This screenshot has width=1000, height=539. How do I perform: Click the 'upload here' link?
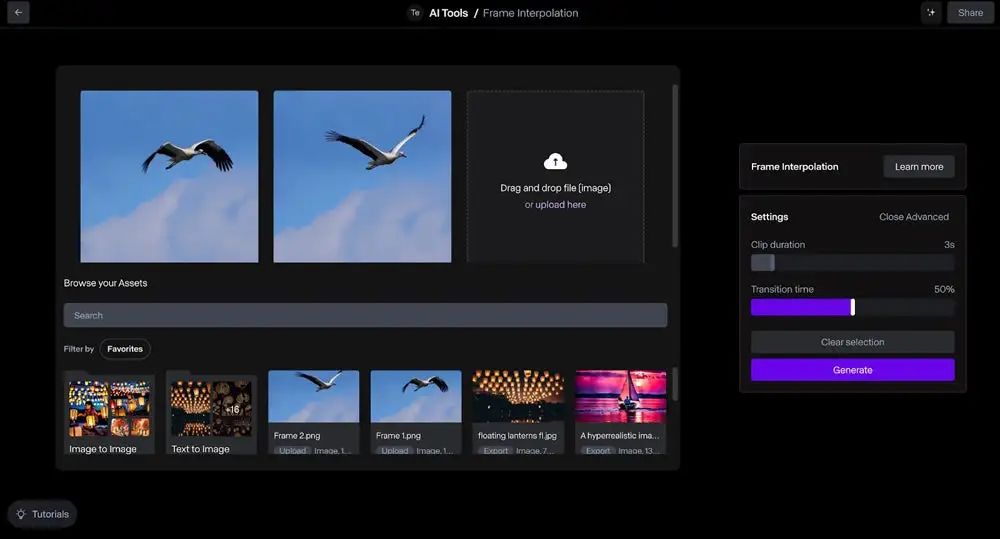tap(560, 205)
